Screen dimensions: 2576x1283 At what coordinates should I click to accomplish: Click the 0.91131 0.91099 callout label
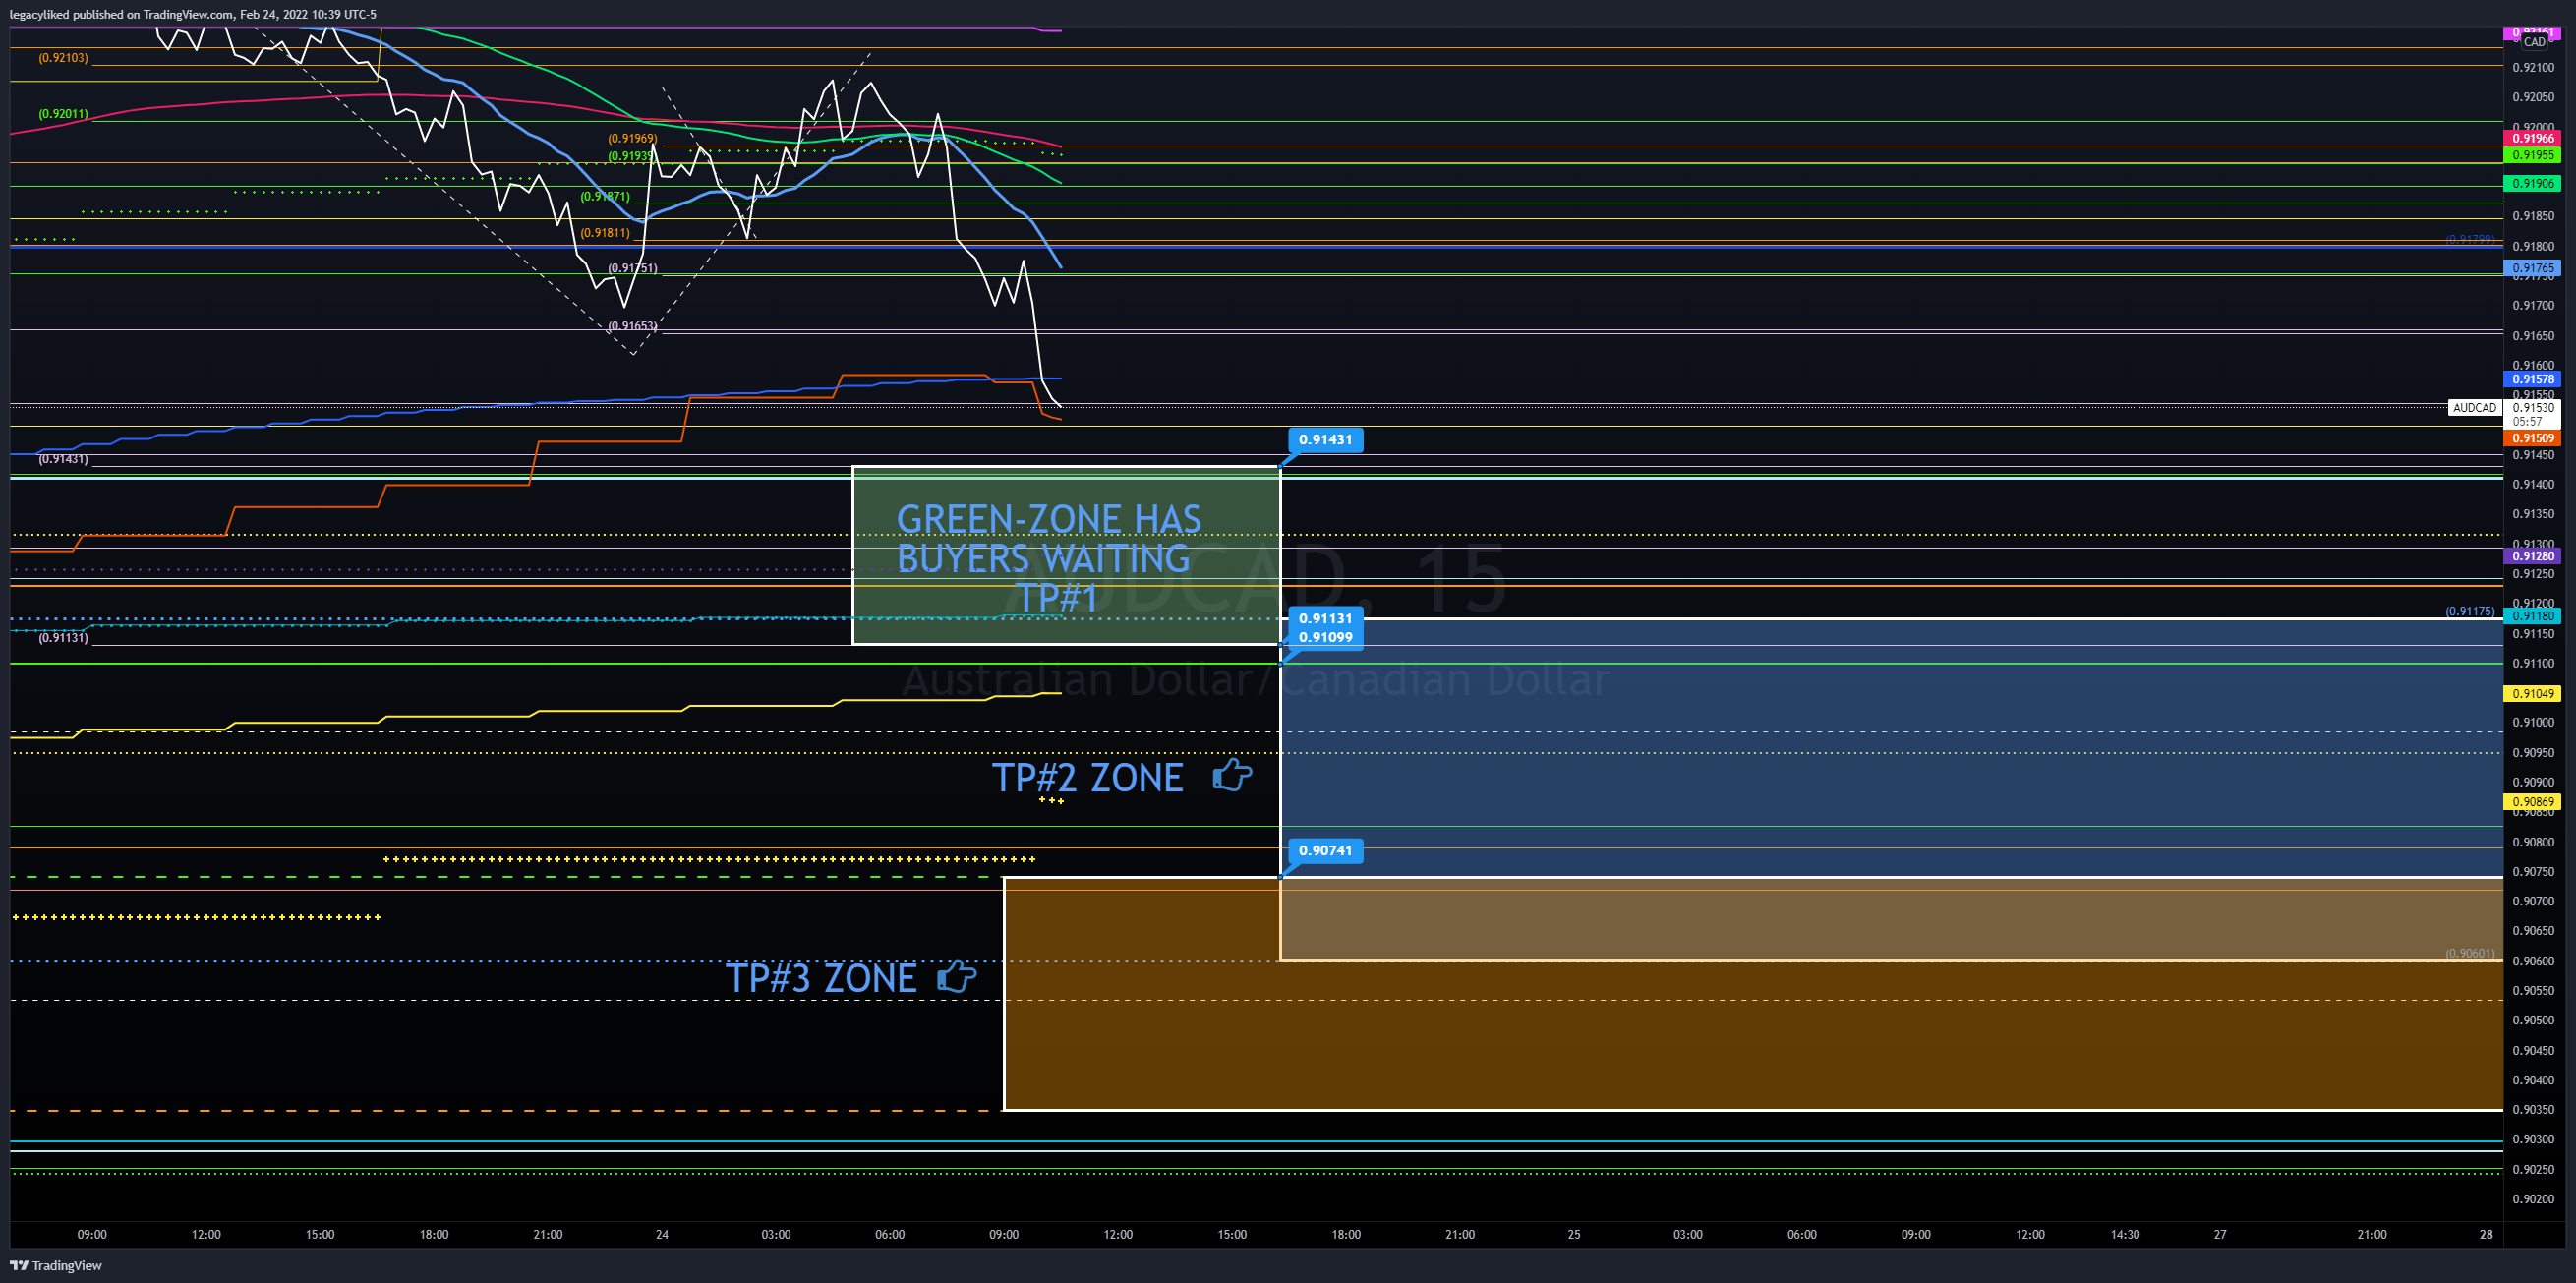pyautogui.click(x=1325, y=628)
